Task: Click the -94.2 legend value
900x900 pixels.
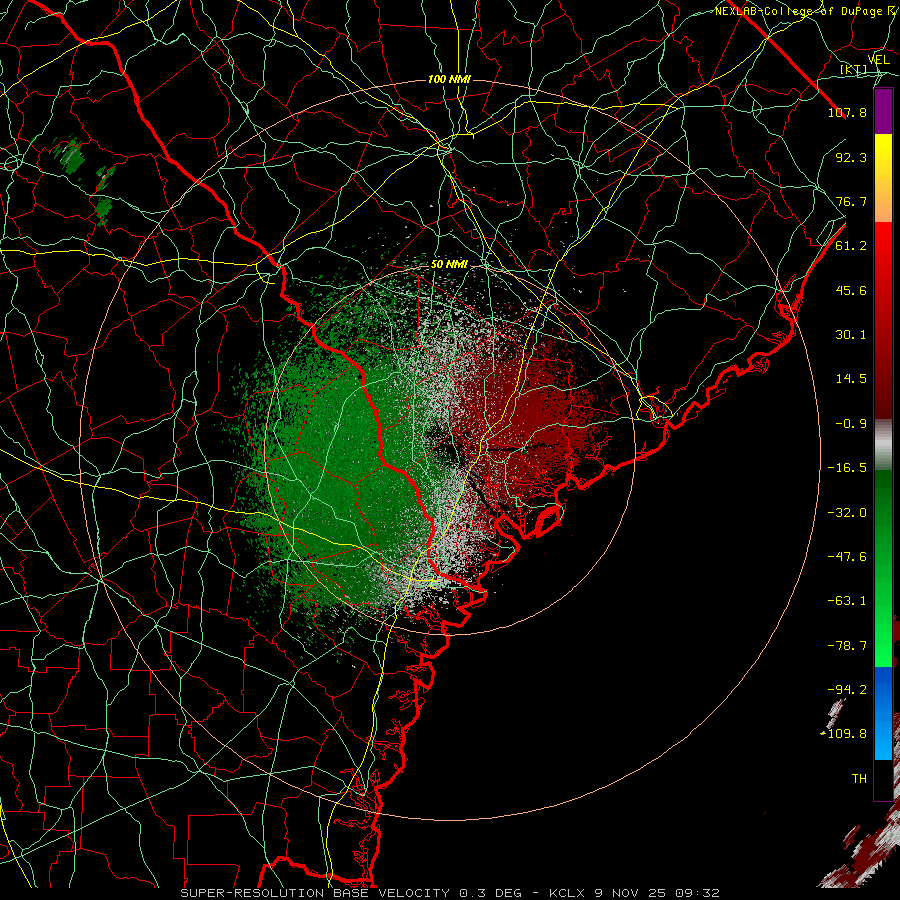Action: point(847,690)
